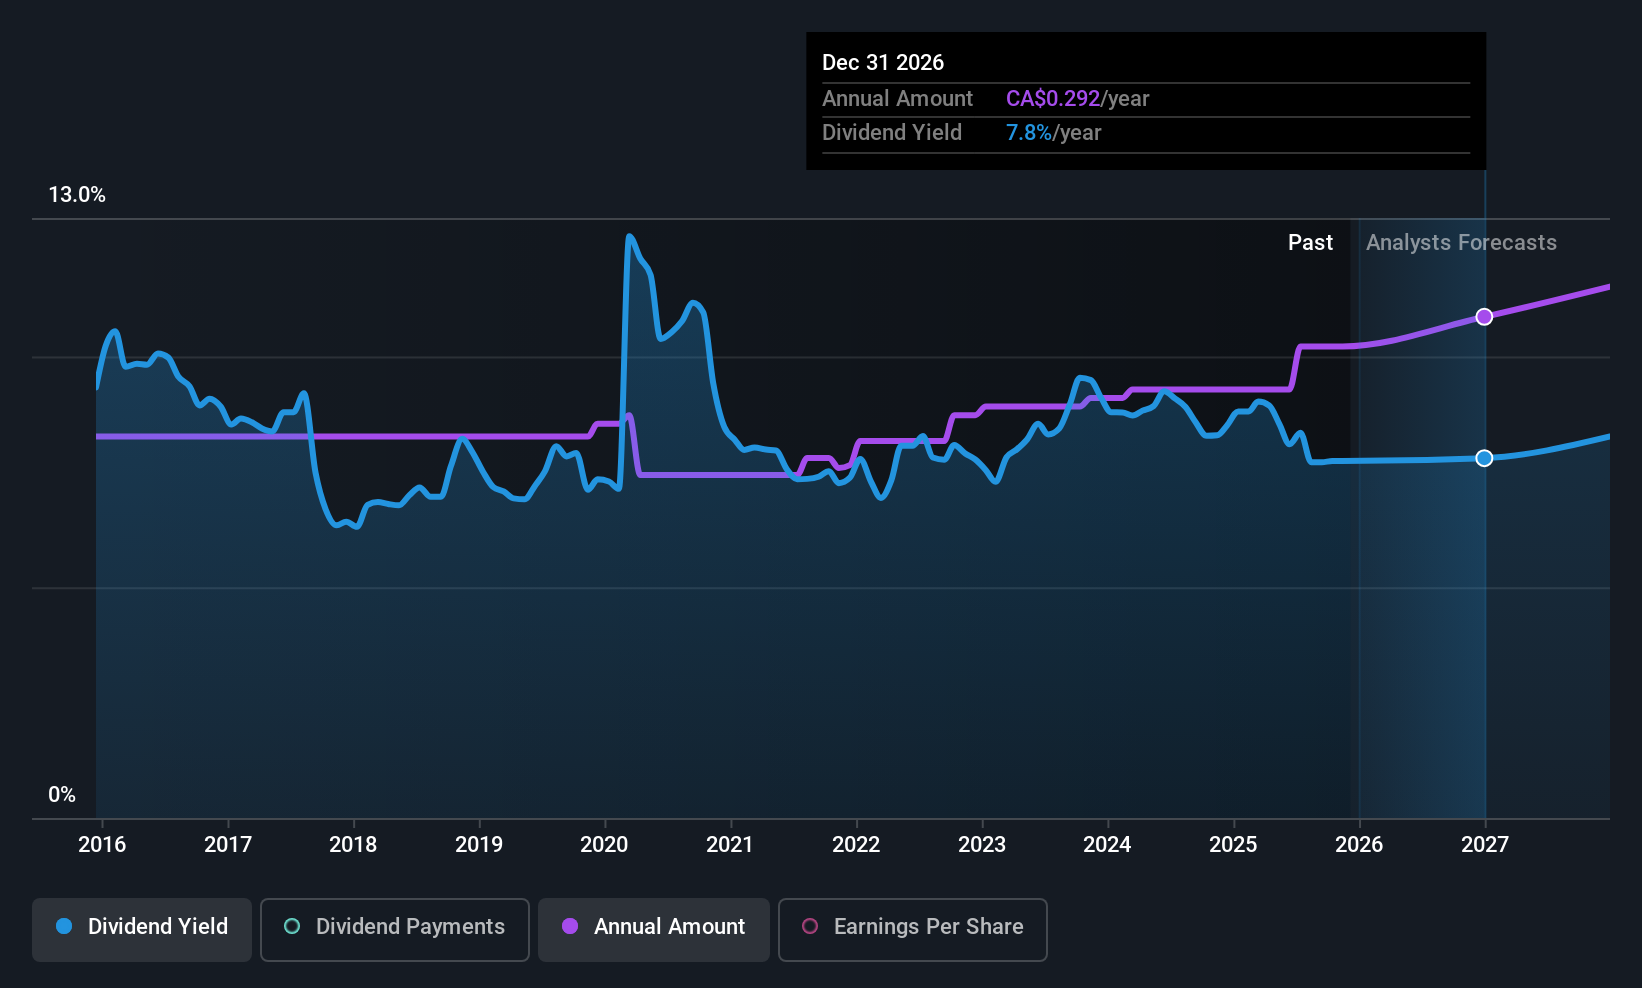Switch to the Past section of the chart
This screenshot has width=1642, height=988.
click(x=1310, y=242)
